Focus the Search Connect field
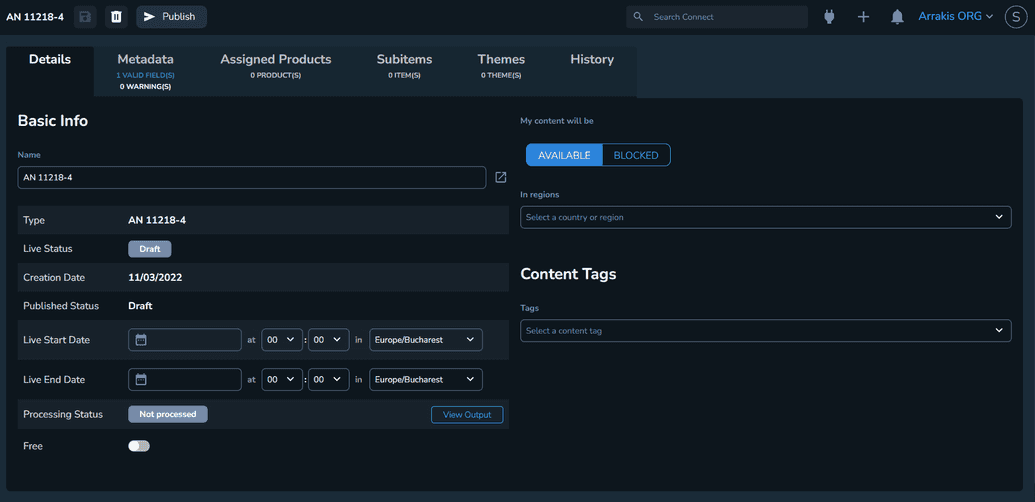1035x502 pixels. pos(717,17)
